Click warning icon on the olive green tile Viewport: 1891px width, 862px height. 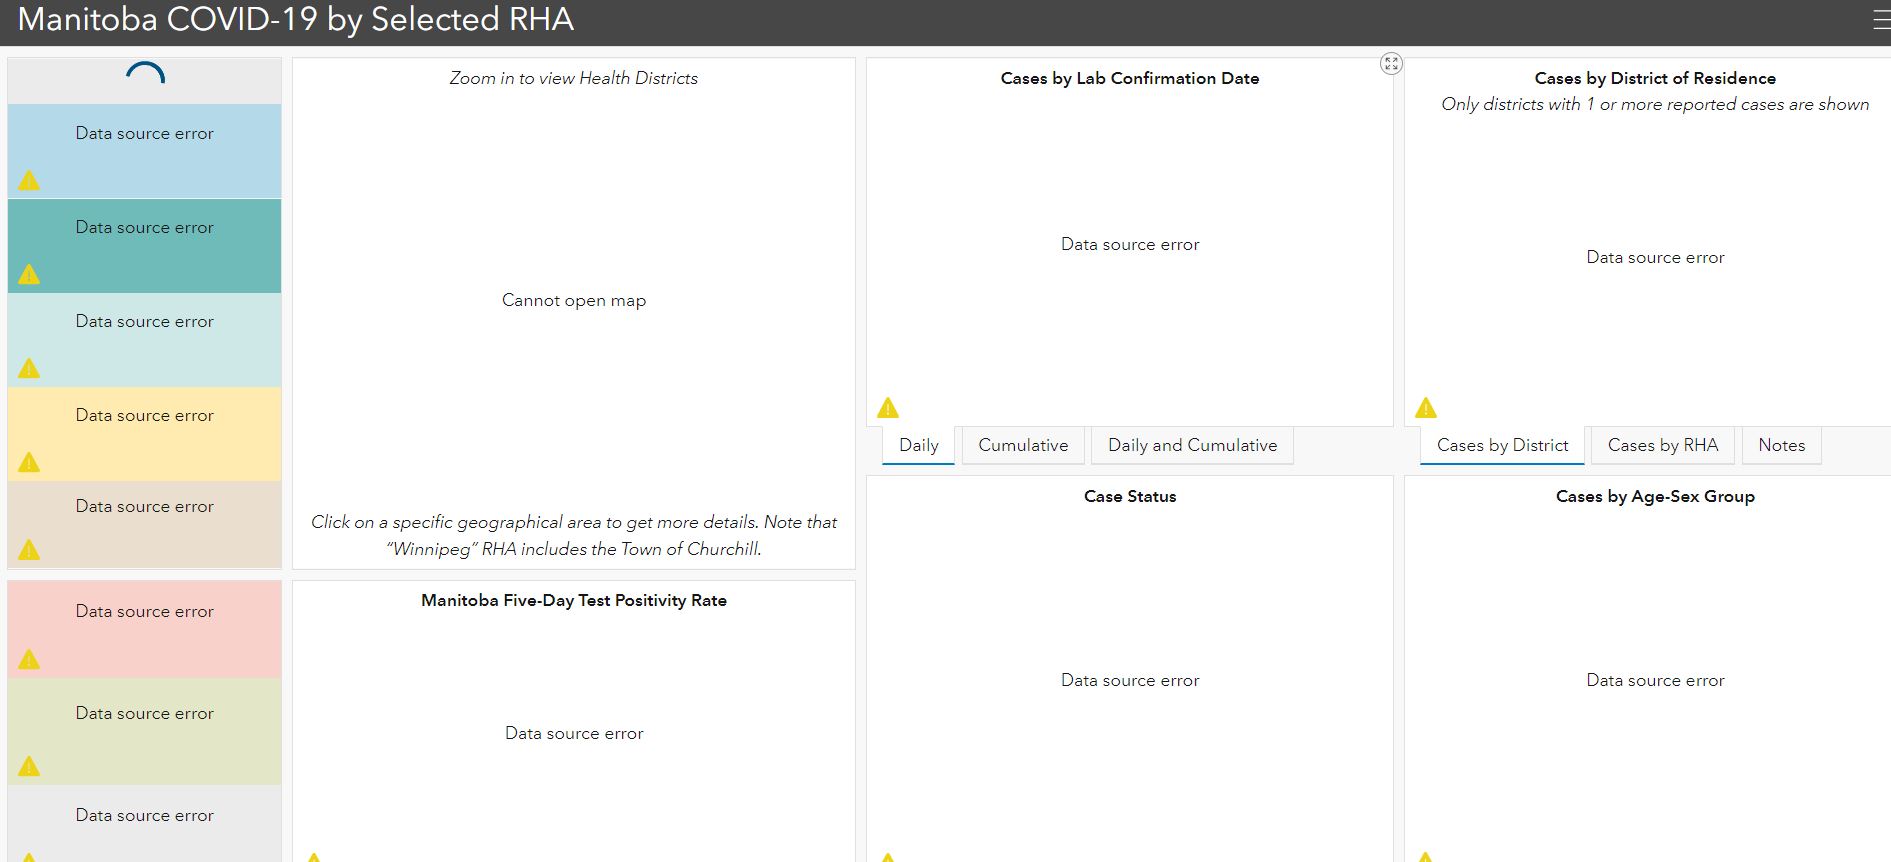coord(29,767)
